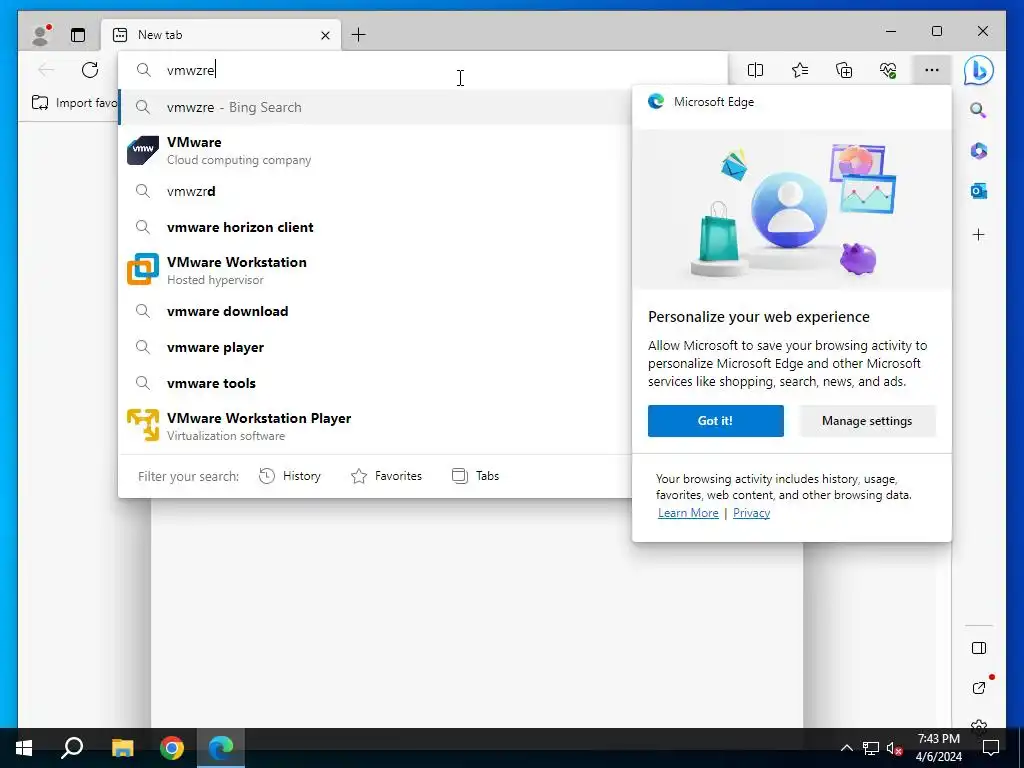Viewport: 1024px width, 768px height.
Task: Select 'vmware horizon client' suggestion
Action: tap(376, 227)
